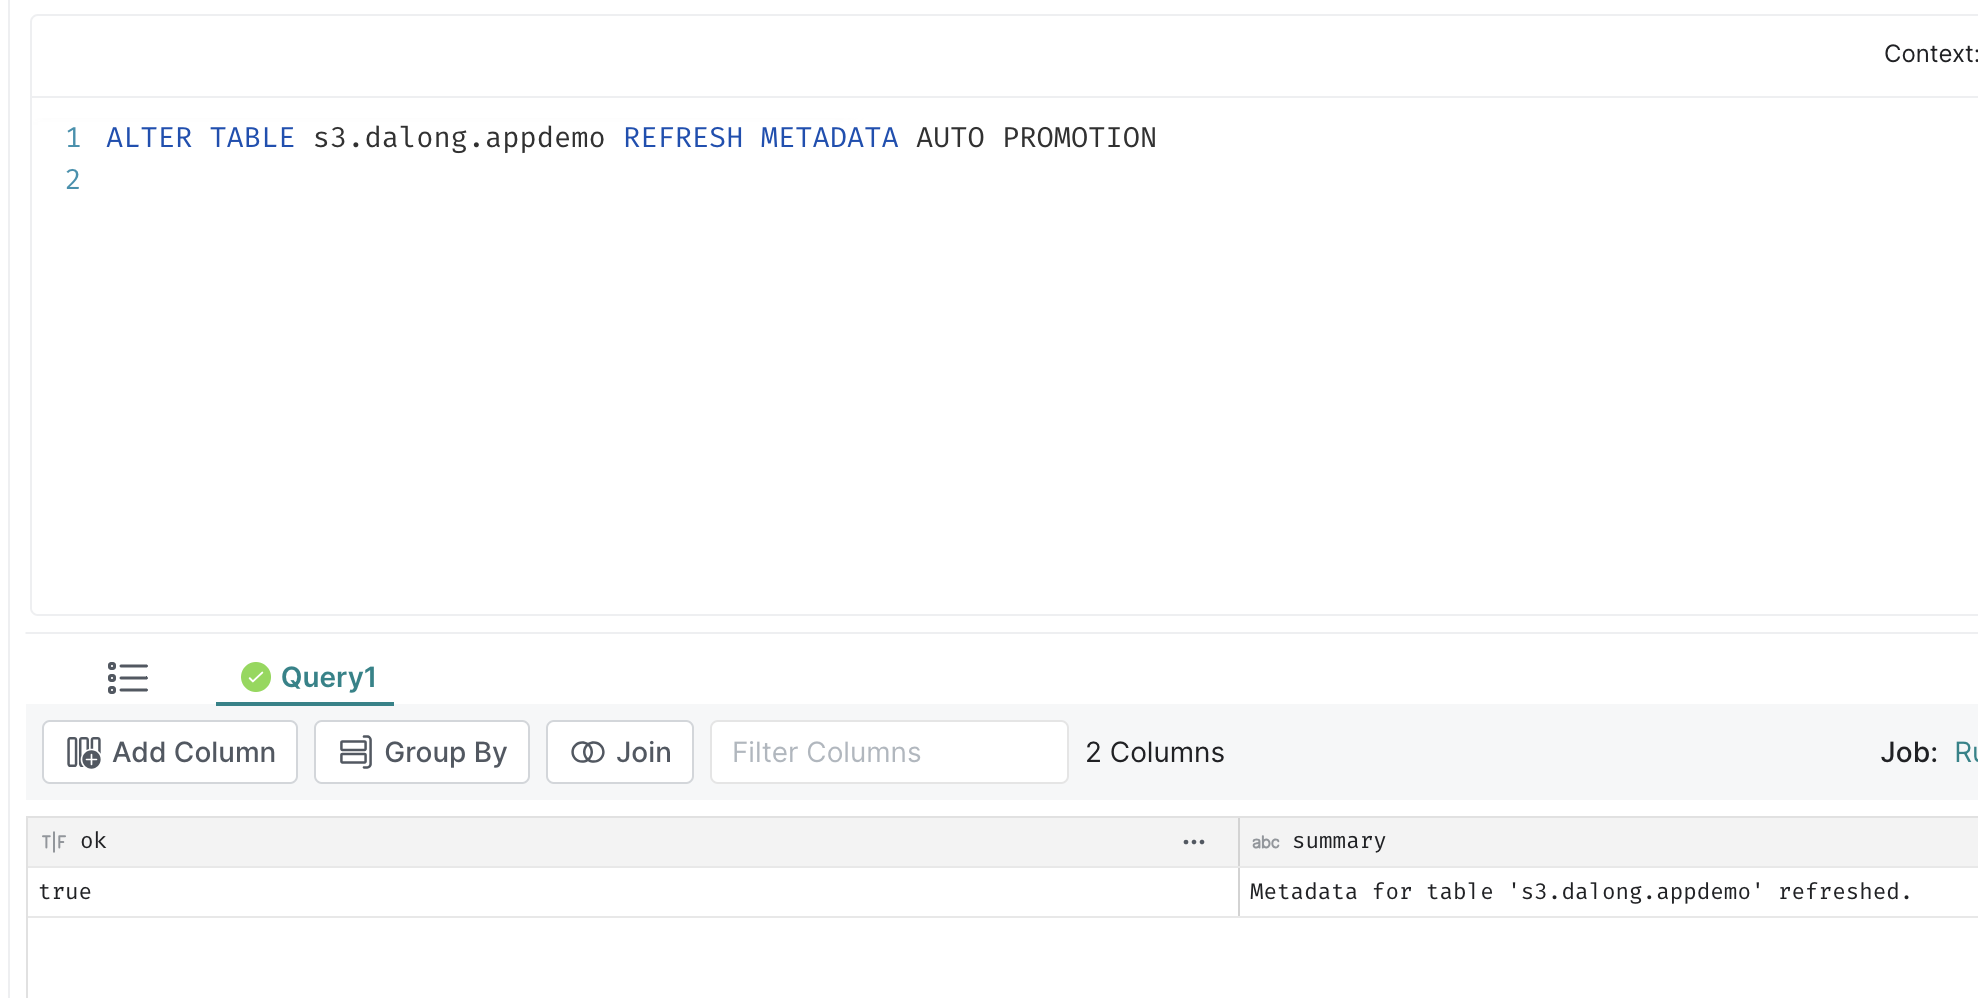
Task: Click the boolean type icon of ok column
Action: (x=54, y=842)
